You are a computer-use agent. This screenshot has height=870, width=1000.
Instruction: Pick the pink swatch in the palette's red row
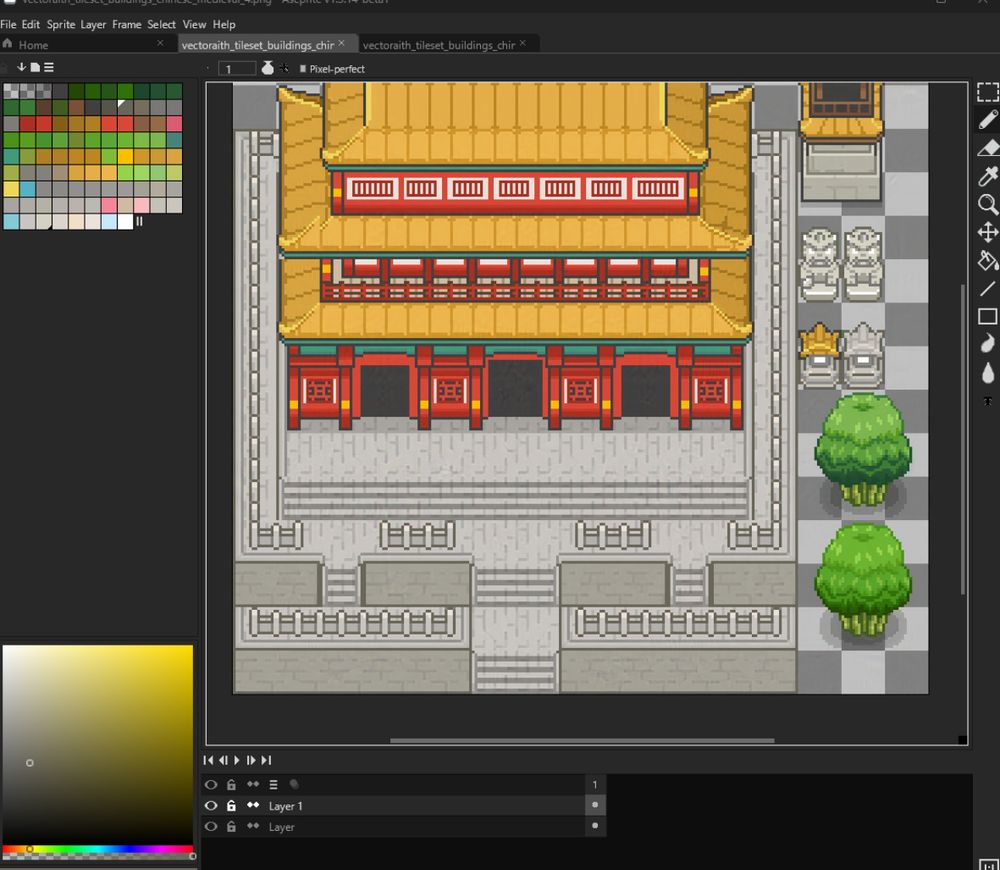[174, 124]
